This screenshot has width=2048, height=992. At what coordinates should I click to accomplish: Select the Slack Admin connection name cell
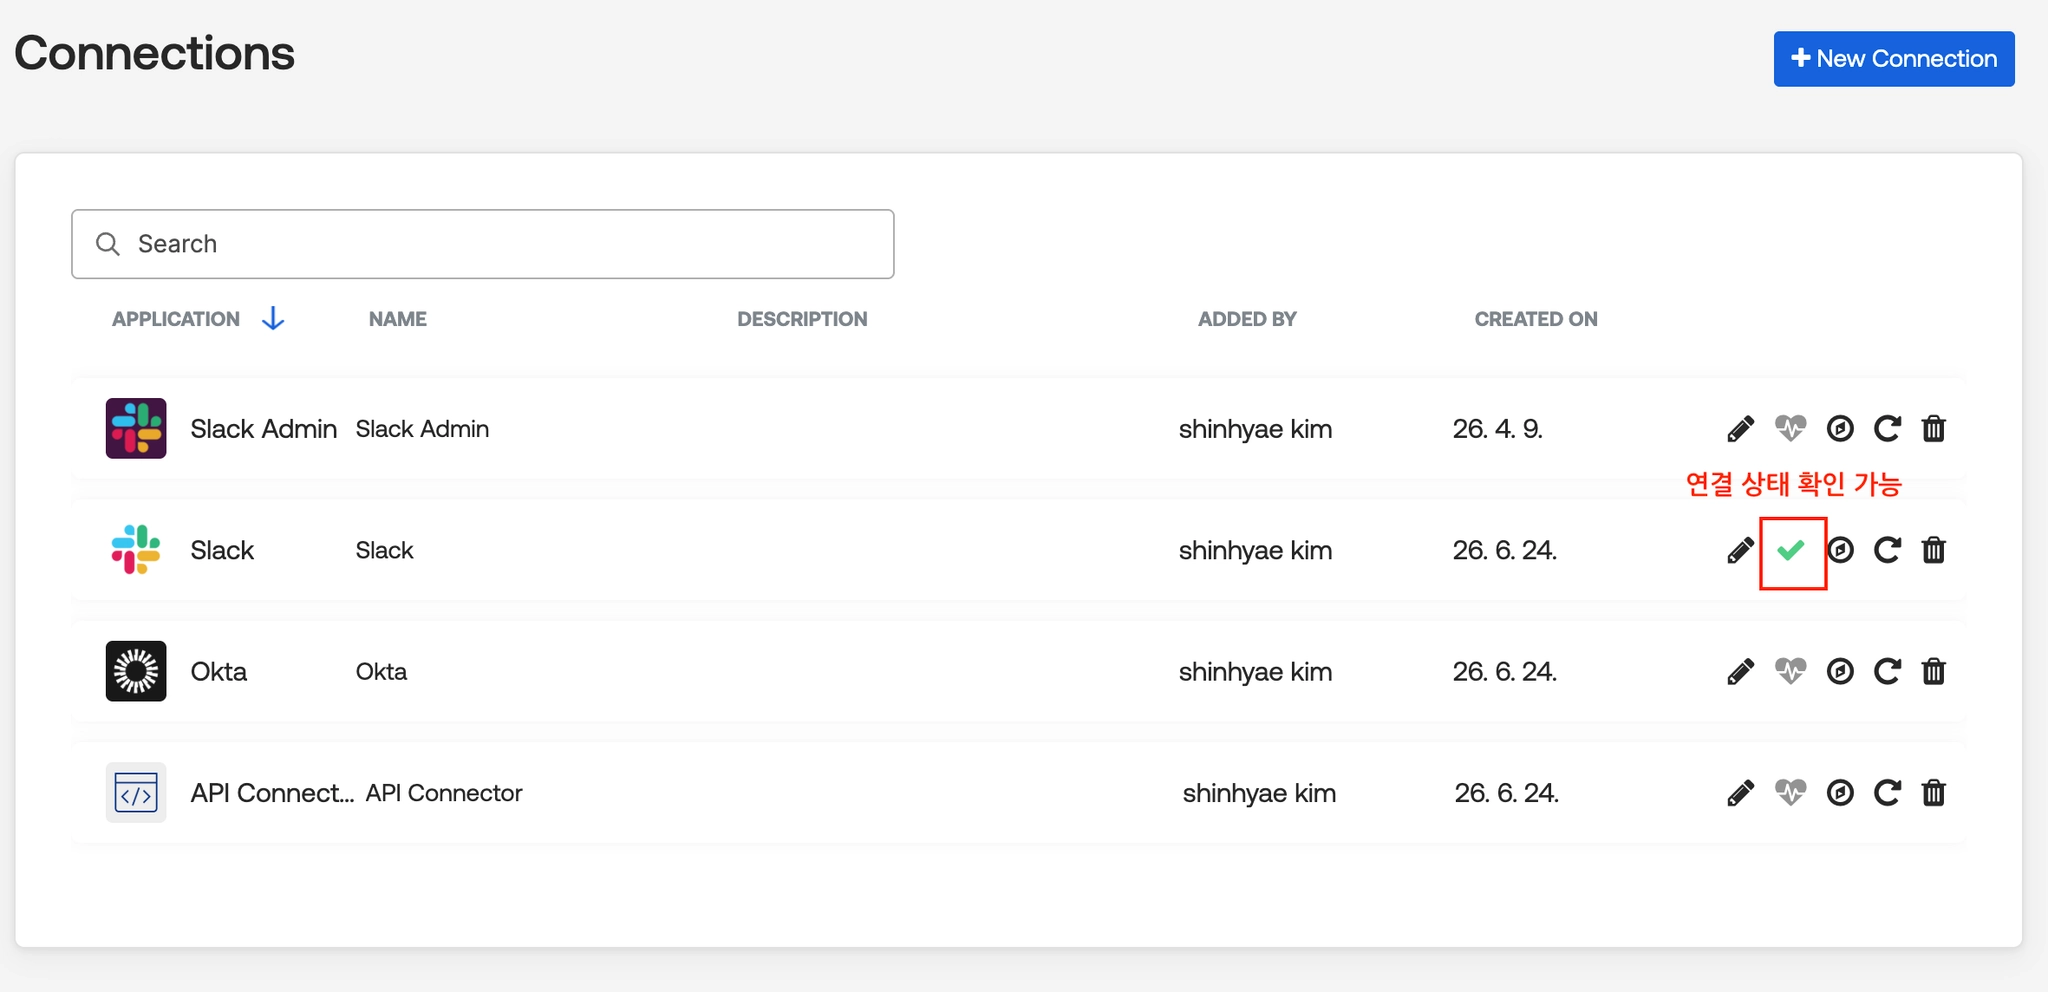pos(422,429)
